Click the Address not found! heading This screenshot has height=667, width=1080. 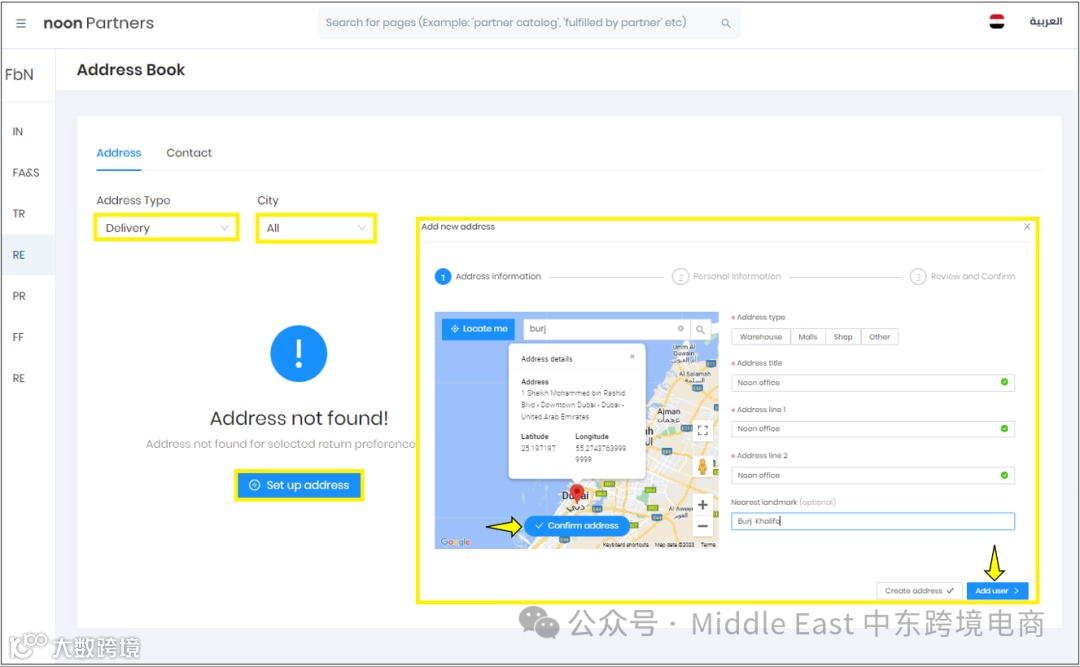click(x=299, y=418)
